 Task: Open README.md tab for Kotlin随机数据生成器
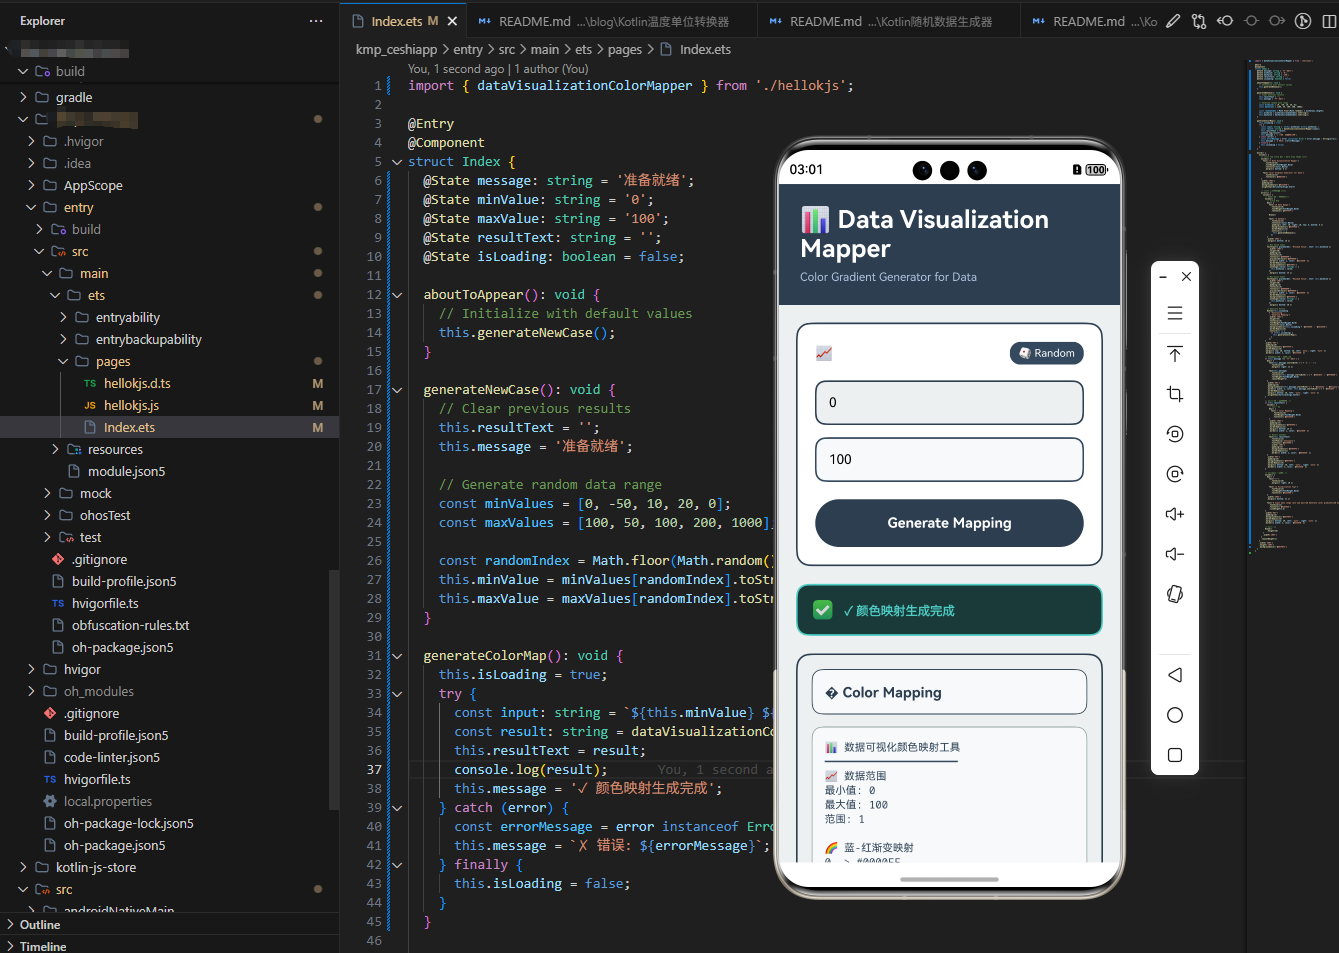pos(890,21)
